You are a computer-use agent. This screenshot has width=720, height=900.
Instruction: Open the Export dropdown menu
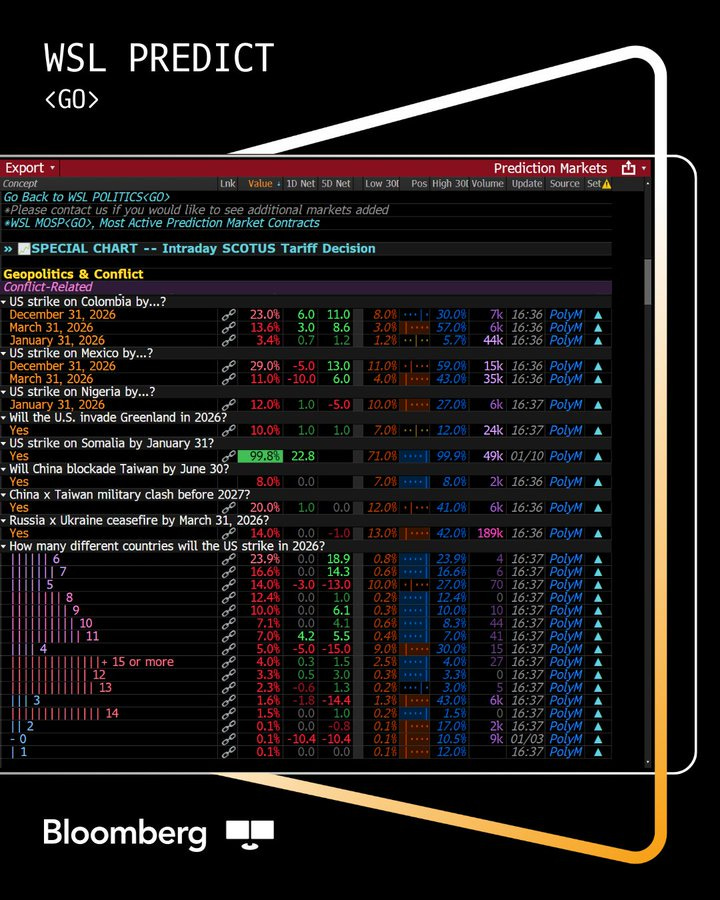(x=30, y=168)
